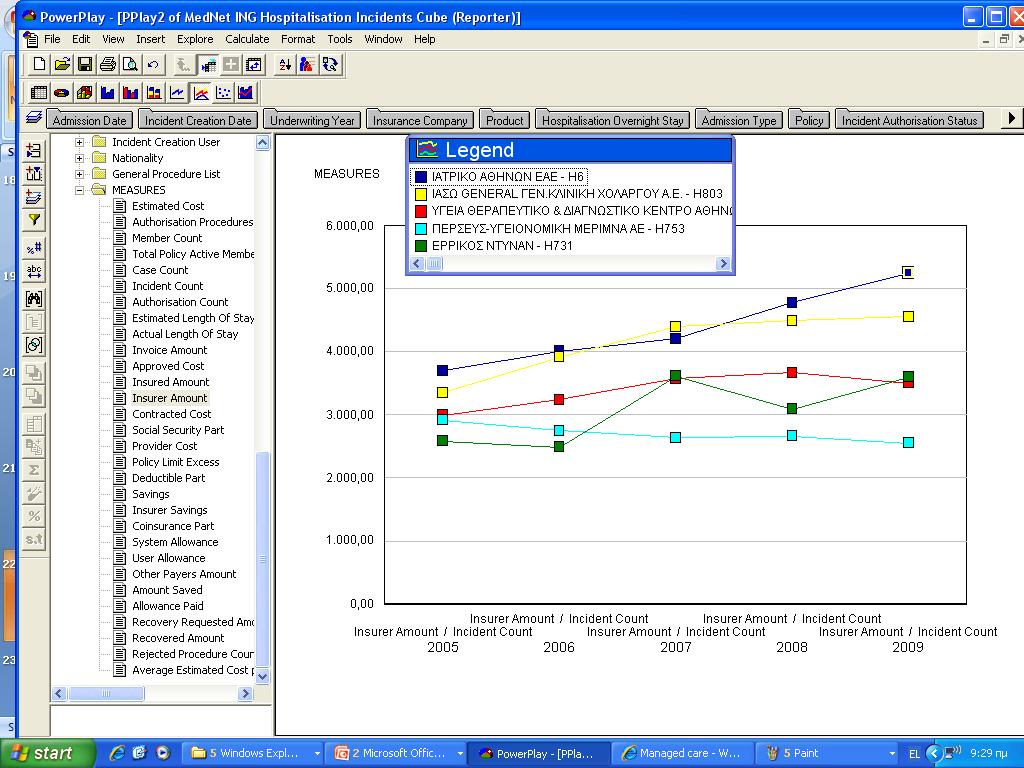The height and width of the screenshot is (768, 1024).
Task: Click the linked circles icon in sidebar
Action: (34, 345)
